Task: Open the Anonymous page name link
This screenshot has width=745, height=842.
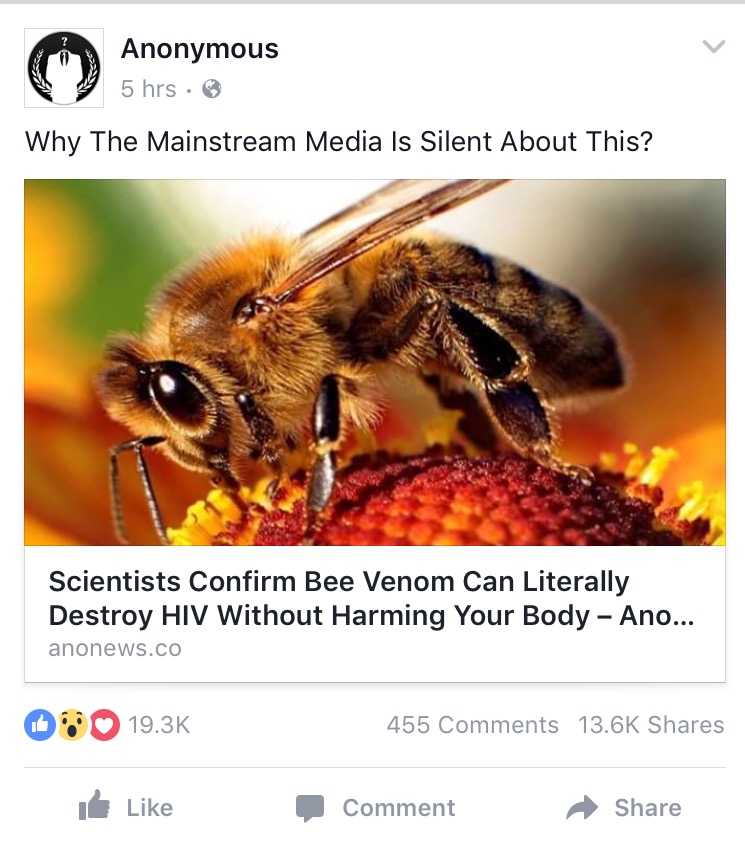Action: click(x=200, y=49)
